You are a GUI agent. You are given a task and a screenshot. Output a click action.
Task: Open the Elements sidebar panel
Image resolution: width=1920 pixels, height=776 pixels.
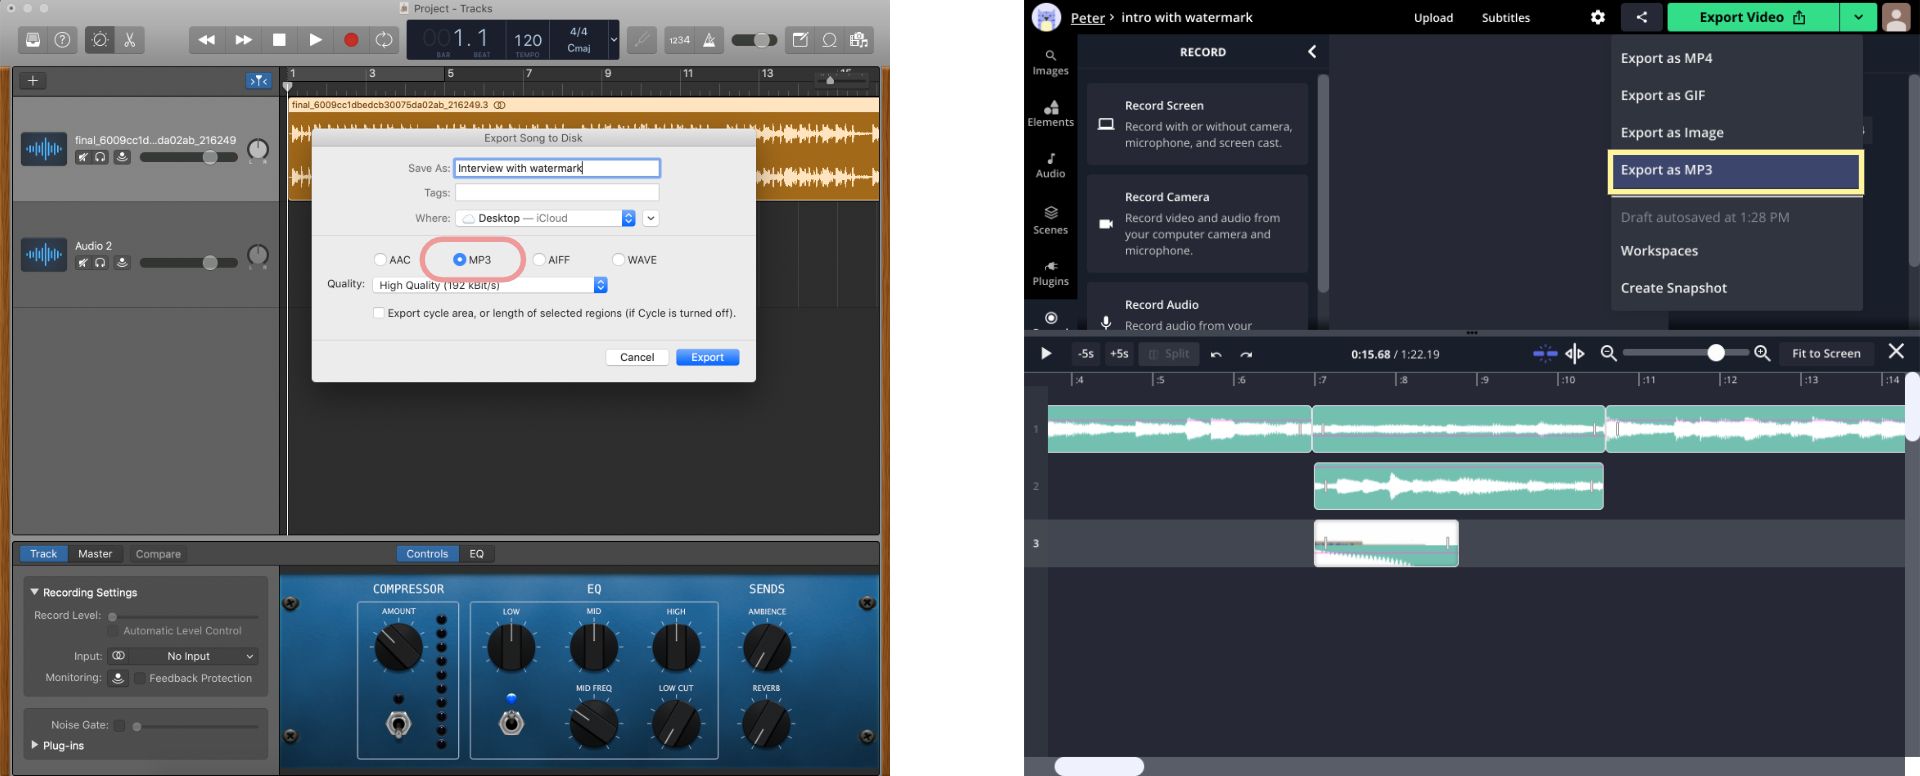[x=1050, y=113]
